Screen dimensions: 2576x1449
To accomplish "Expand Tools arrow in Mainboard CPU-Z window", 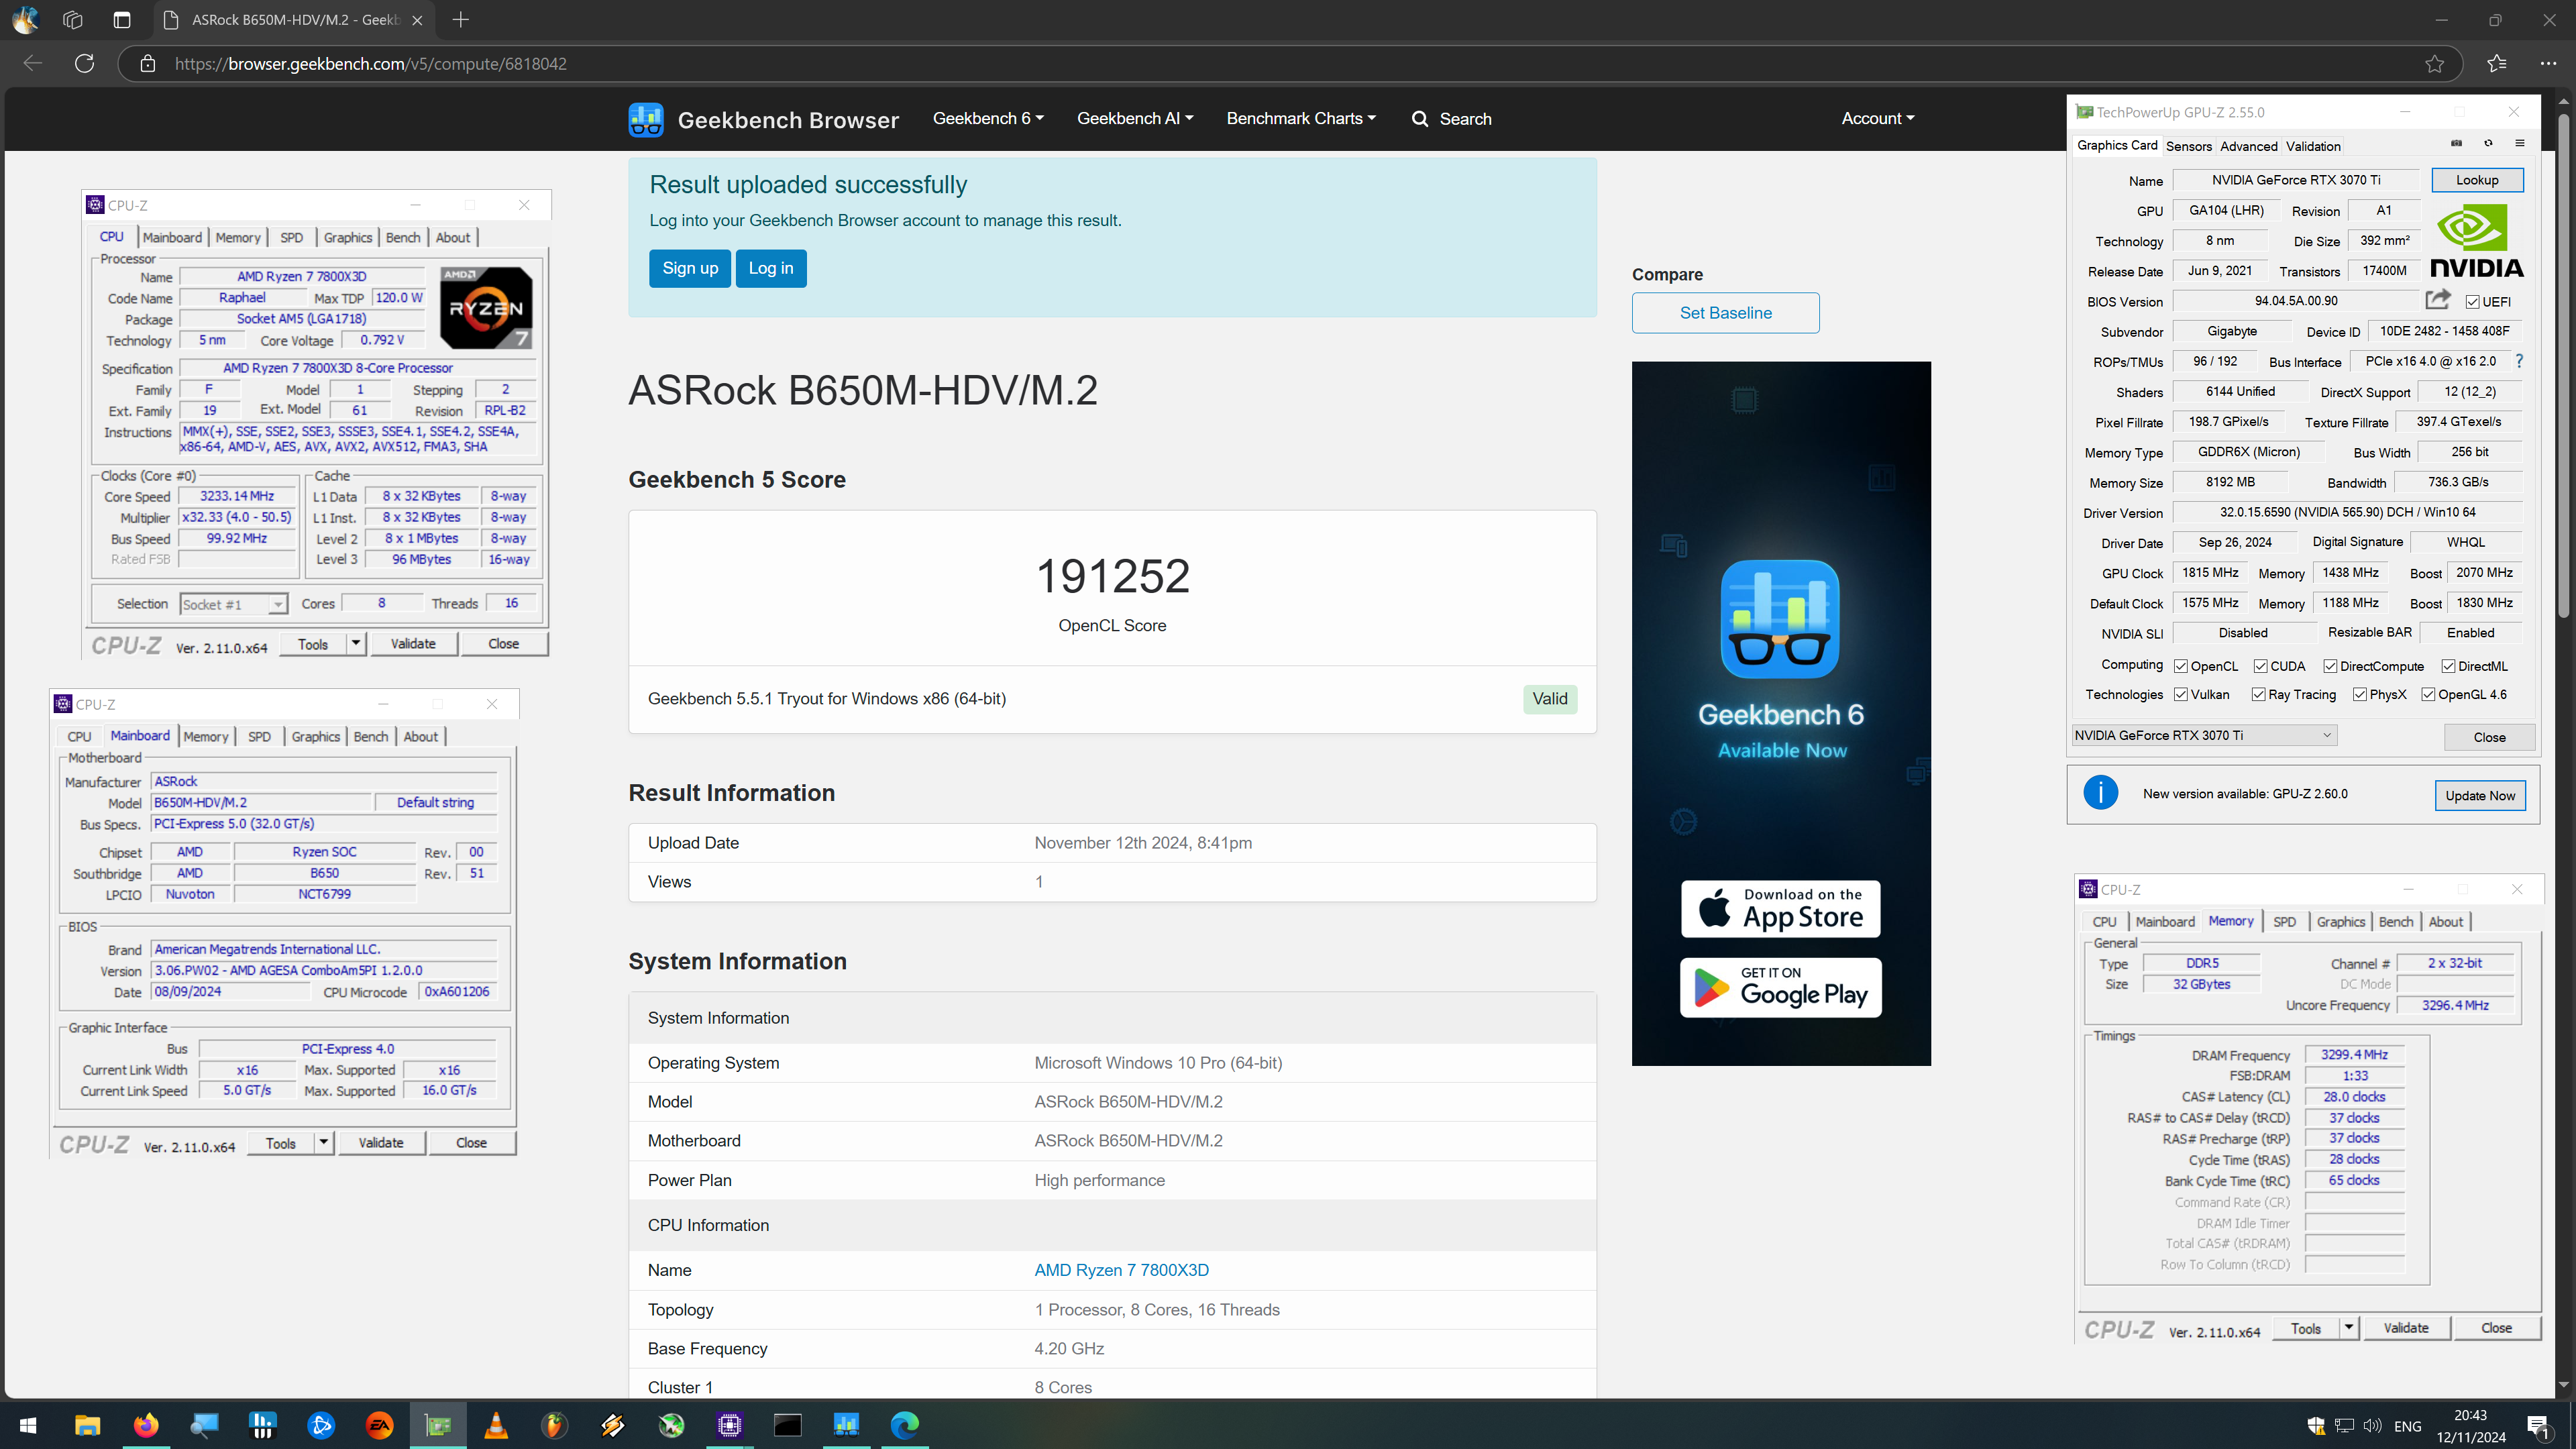I will click(324, 1142).
